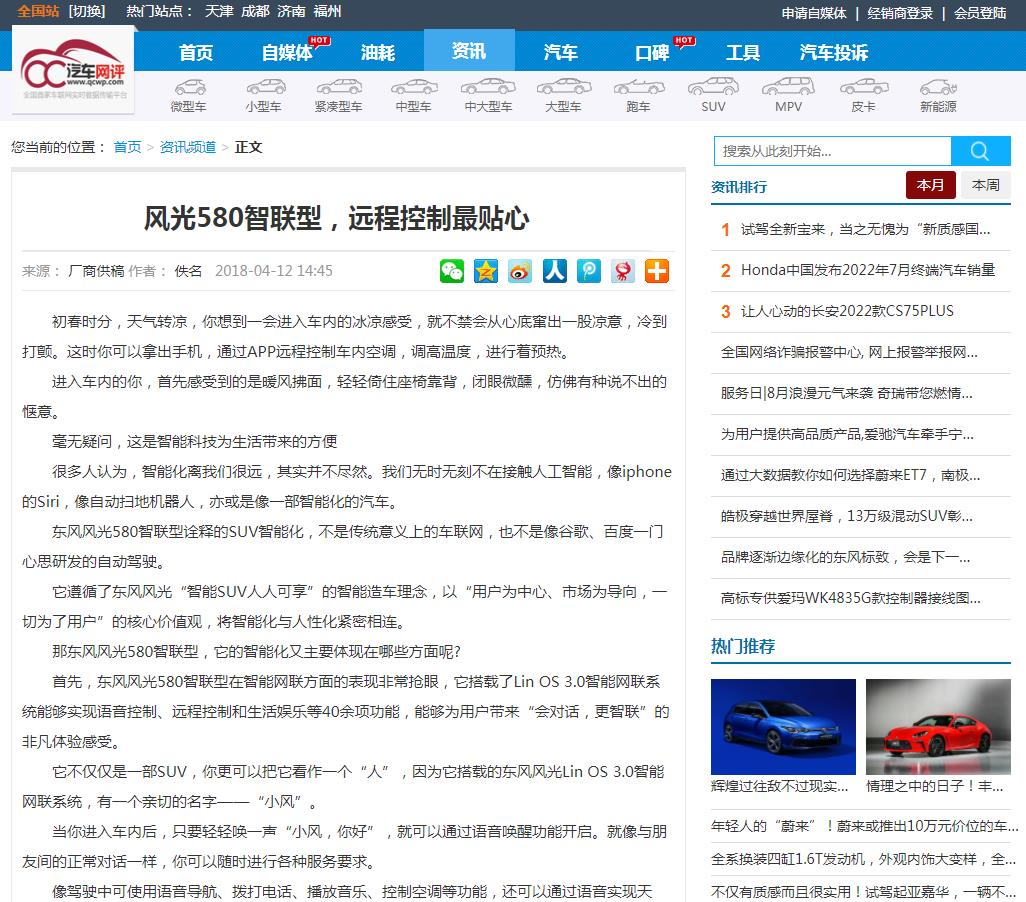Open caption link 情理之中的日子
The width and height of the screenshot is (1026, 902).
[934, 786]
